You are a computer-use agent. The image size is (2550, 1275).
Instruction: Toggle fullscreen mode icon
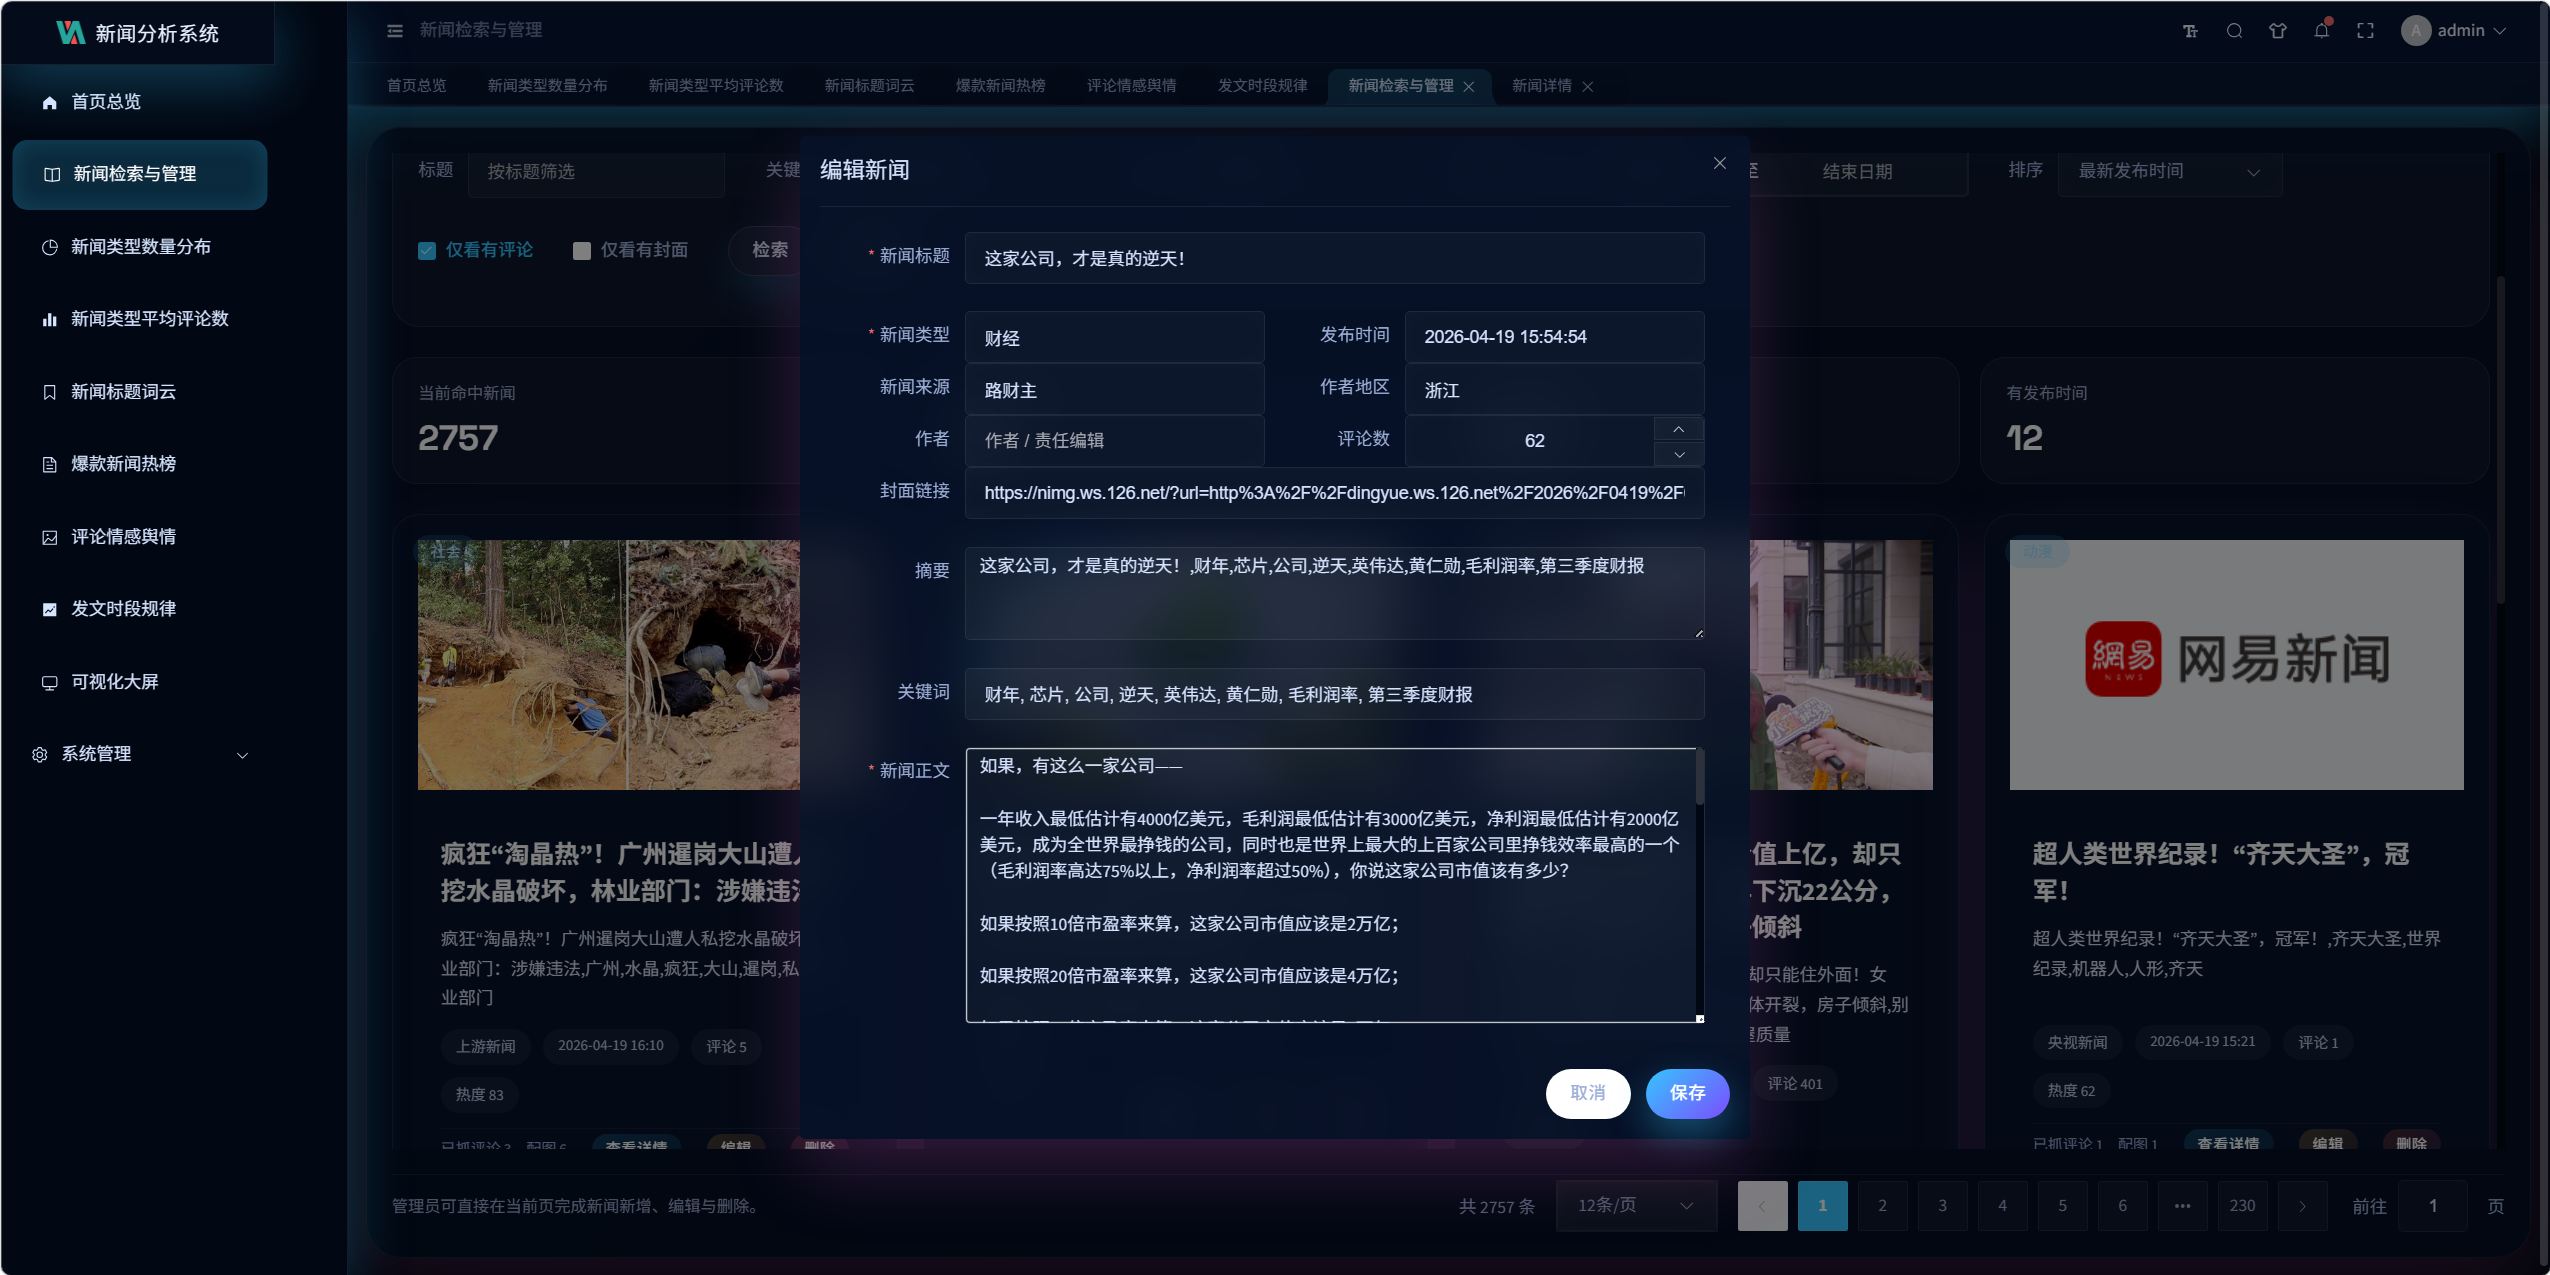coord(2365,31)
